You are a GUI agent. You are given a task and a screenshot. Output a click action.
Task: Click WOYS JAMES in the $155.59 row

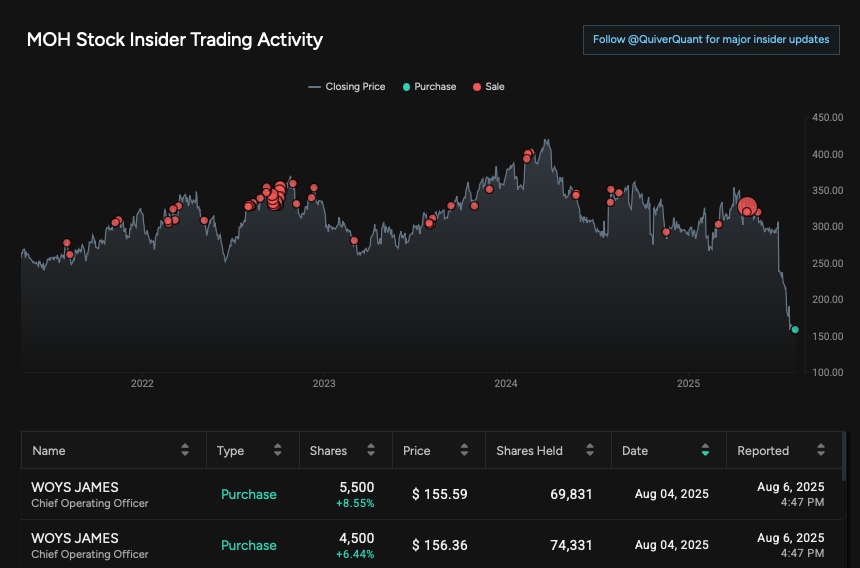tap(75, 487)
